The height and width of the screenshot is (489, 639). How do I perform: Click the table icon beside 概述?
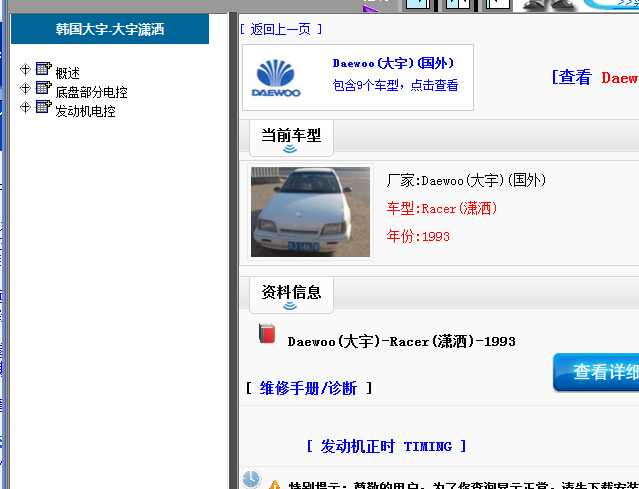44,68
